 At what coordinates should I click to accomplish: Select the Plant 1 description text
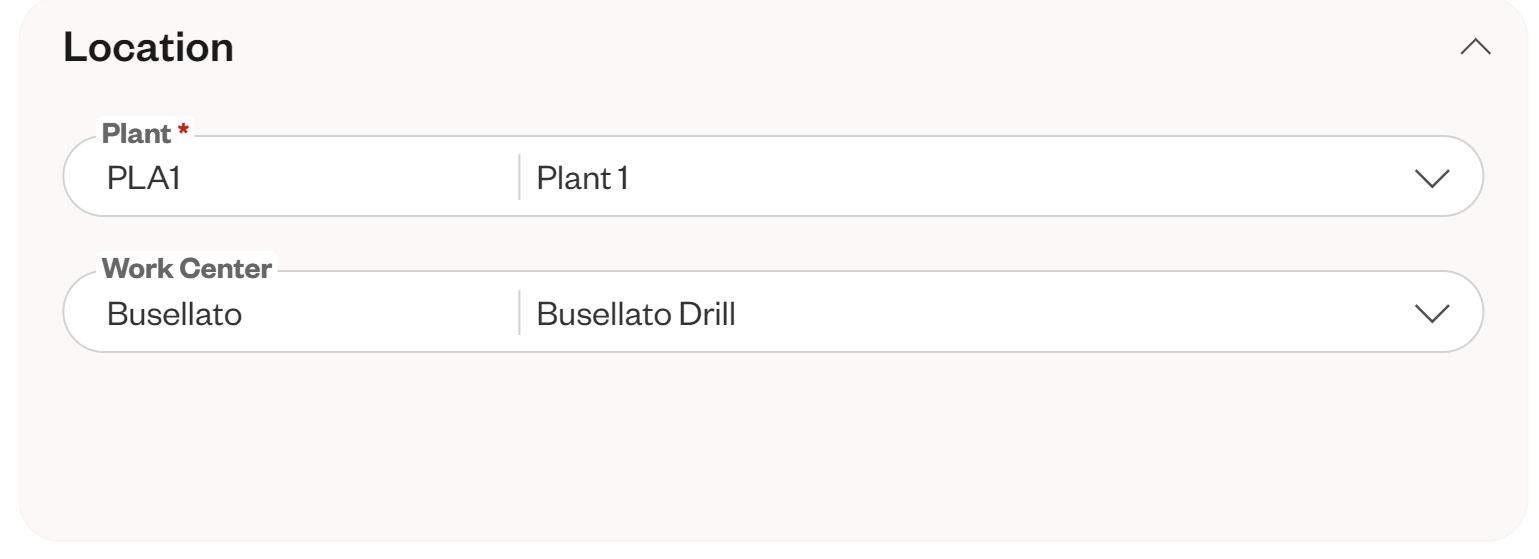tap(582, 178)
